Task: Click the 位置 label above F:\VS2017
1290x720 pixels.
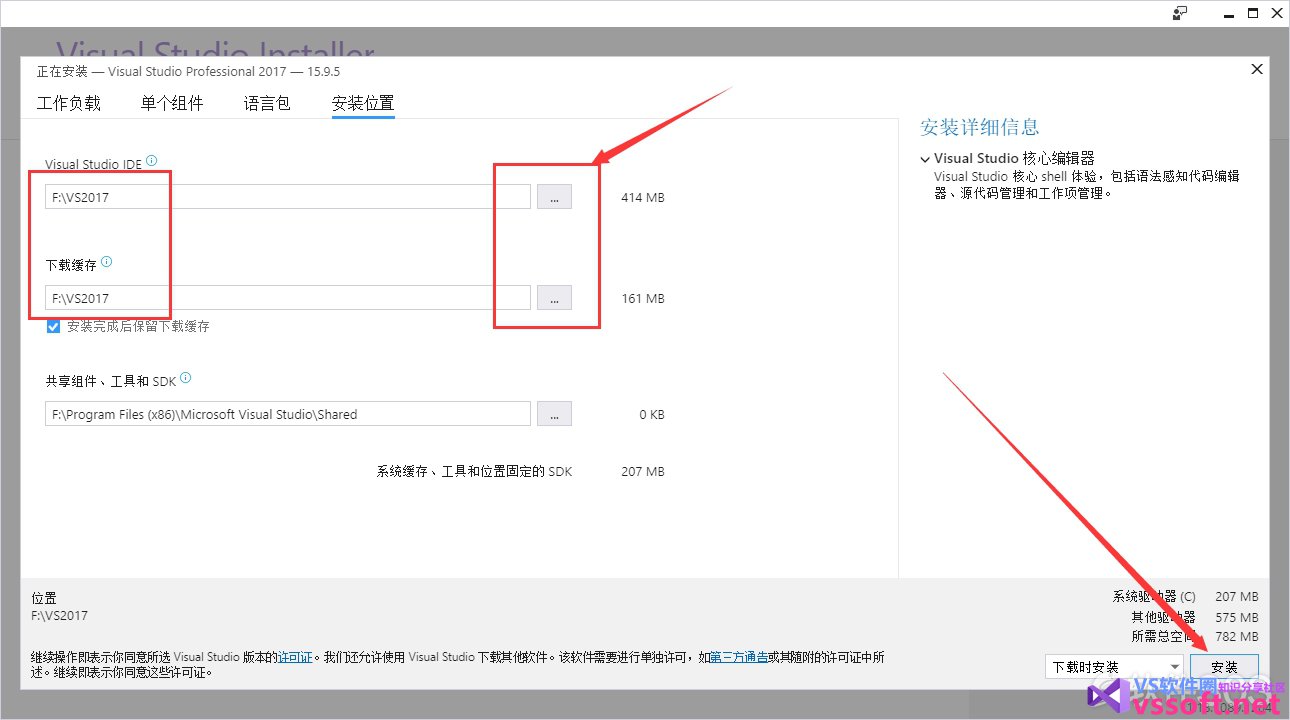Action: click(x=44, y=597)
